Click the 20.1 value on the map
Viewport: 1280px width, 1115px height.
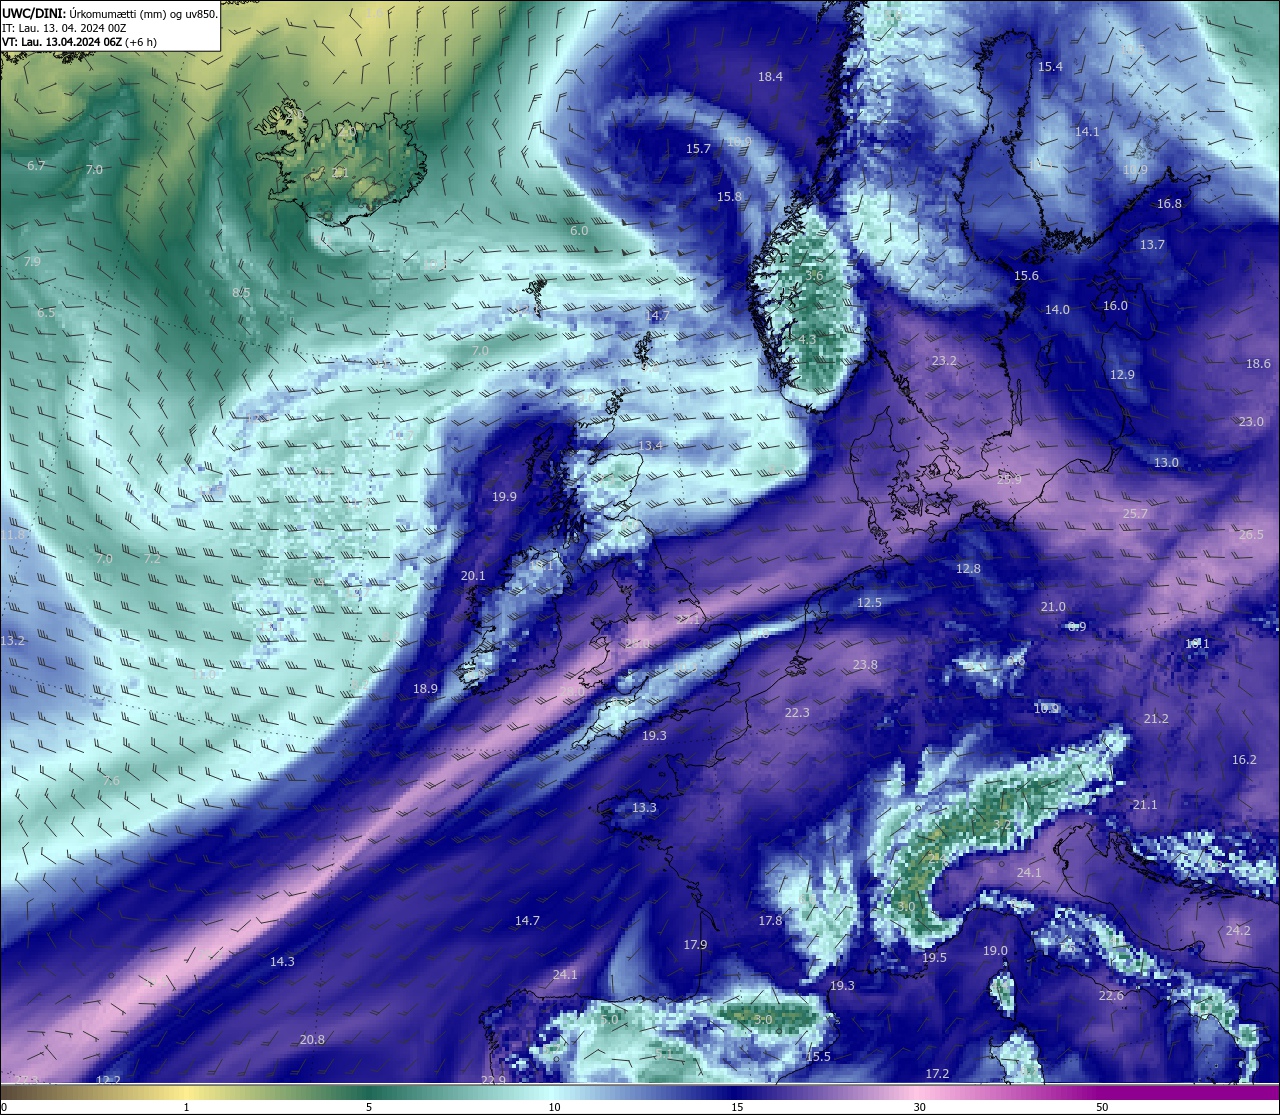pos(473,576)
